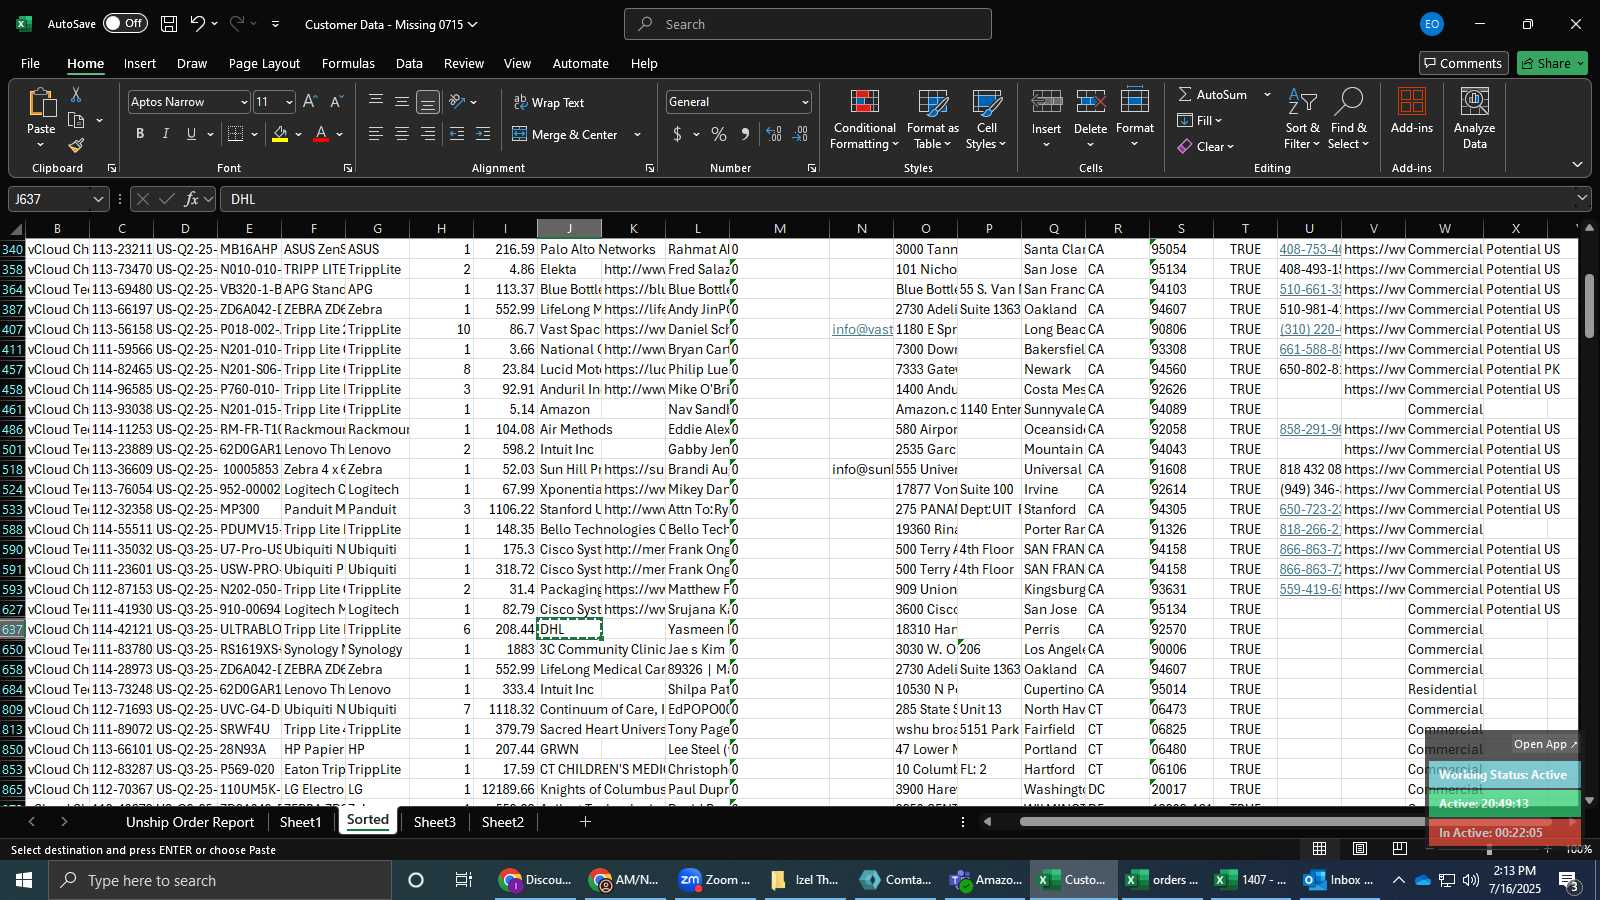Click the Format Painter brush icon
The height and width of the screenshot is (900, 1600).
click(76, 146)
